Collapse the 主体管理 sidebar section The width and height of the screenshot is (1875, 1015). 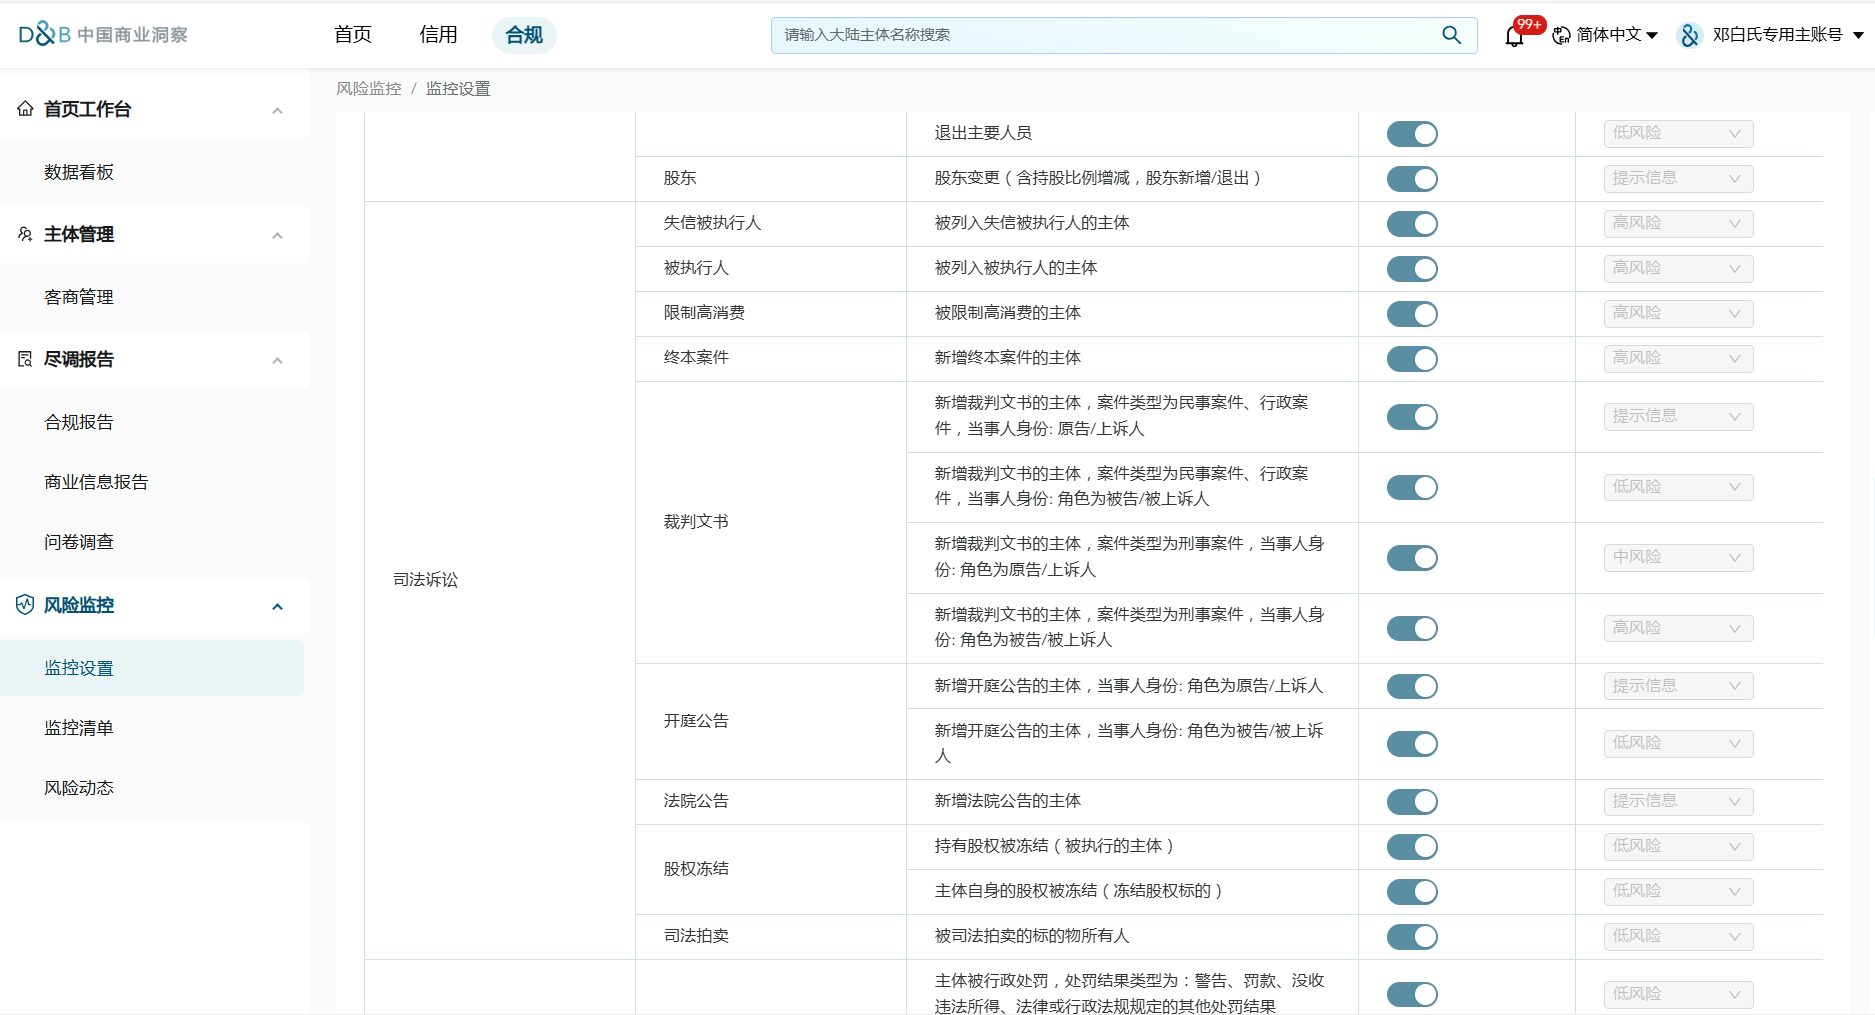point(277,235)
